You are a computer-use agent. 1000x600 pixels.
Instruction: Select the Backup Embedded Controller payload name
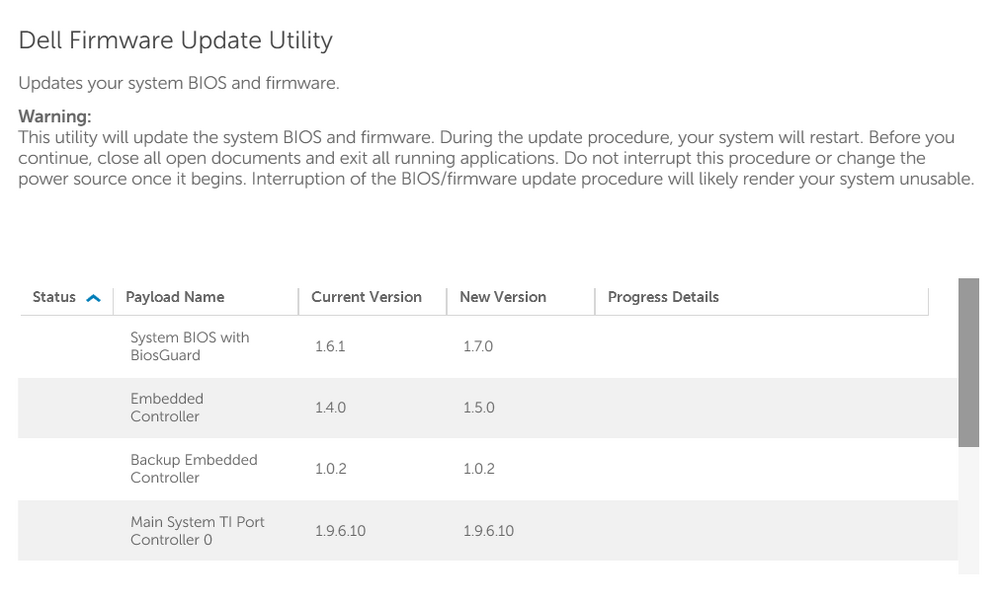click(193, 469)
